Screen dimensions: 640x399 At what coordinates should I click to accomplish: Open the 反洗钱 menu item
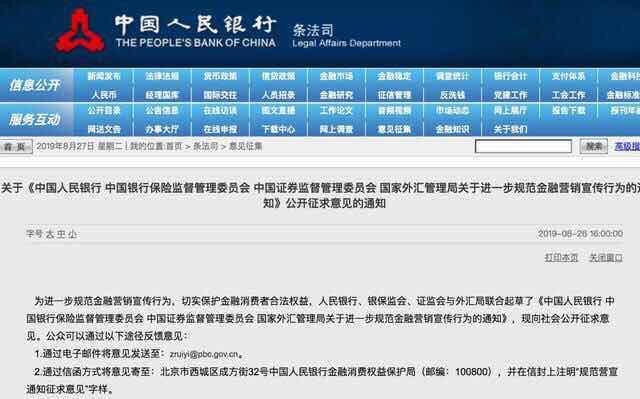(x=452, y=95)
